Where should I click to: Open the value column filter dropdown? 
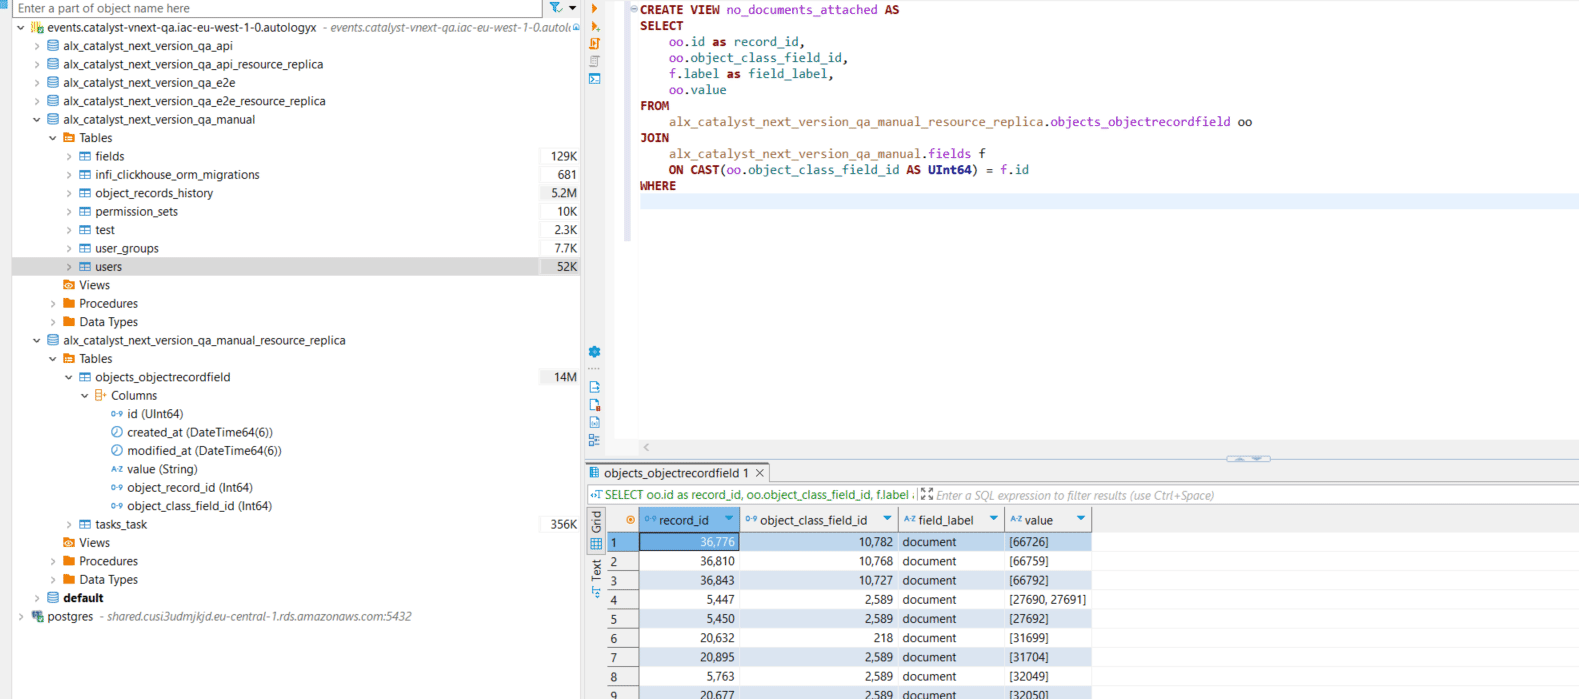tap(1081, 519)
